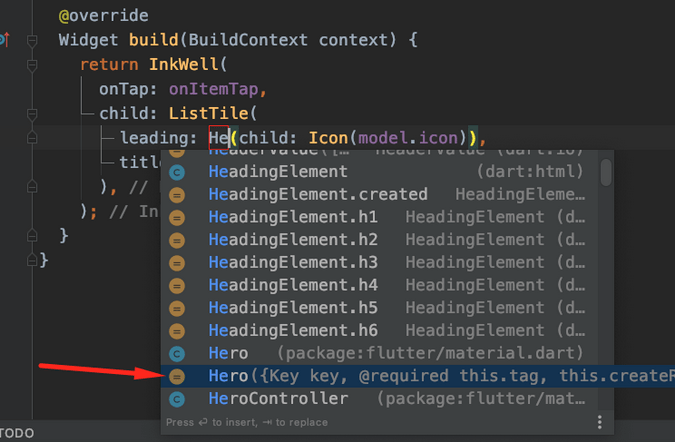Collapse the build method fold marker
675x442 pixels.
click(32, 41)
